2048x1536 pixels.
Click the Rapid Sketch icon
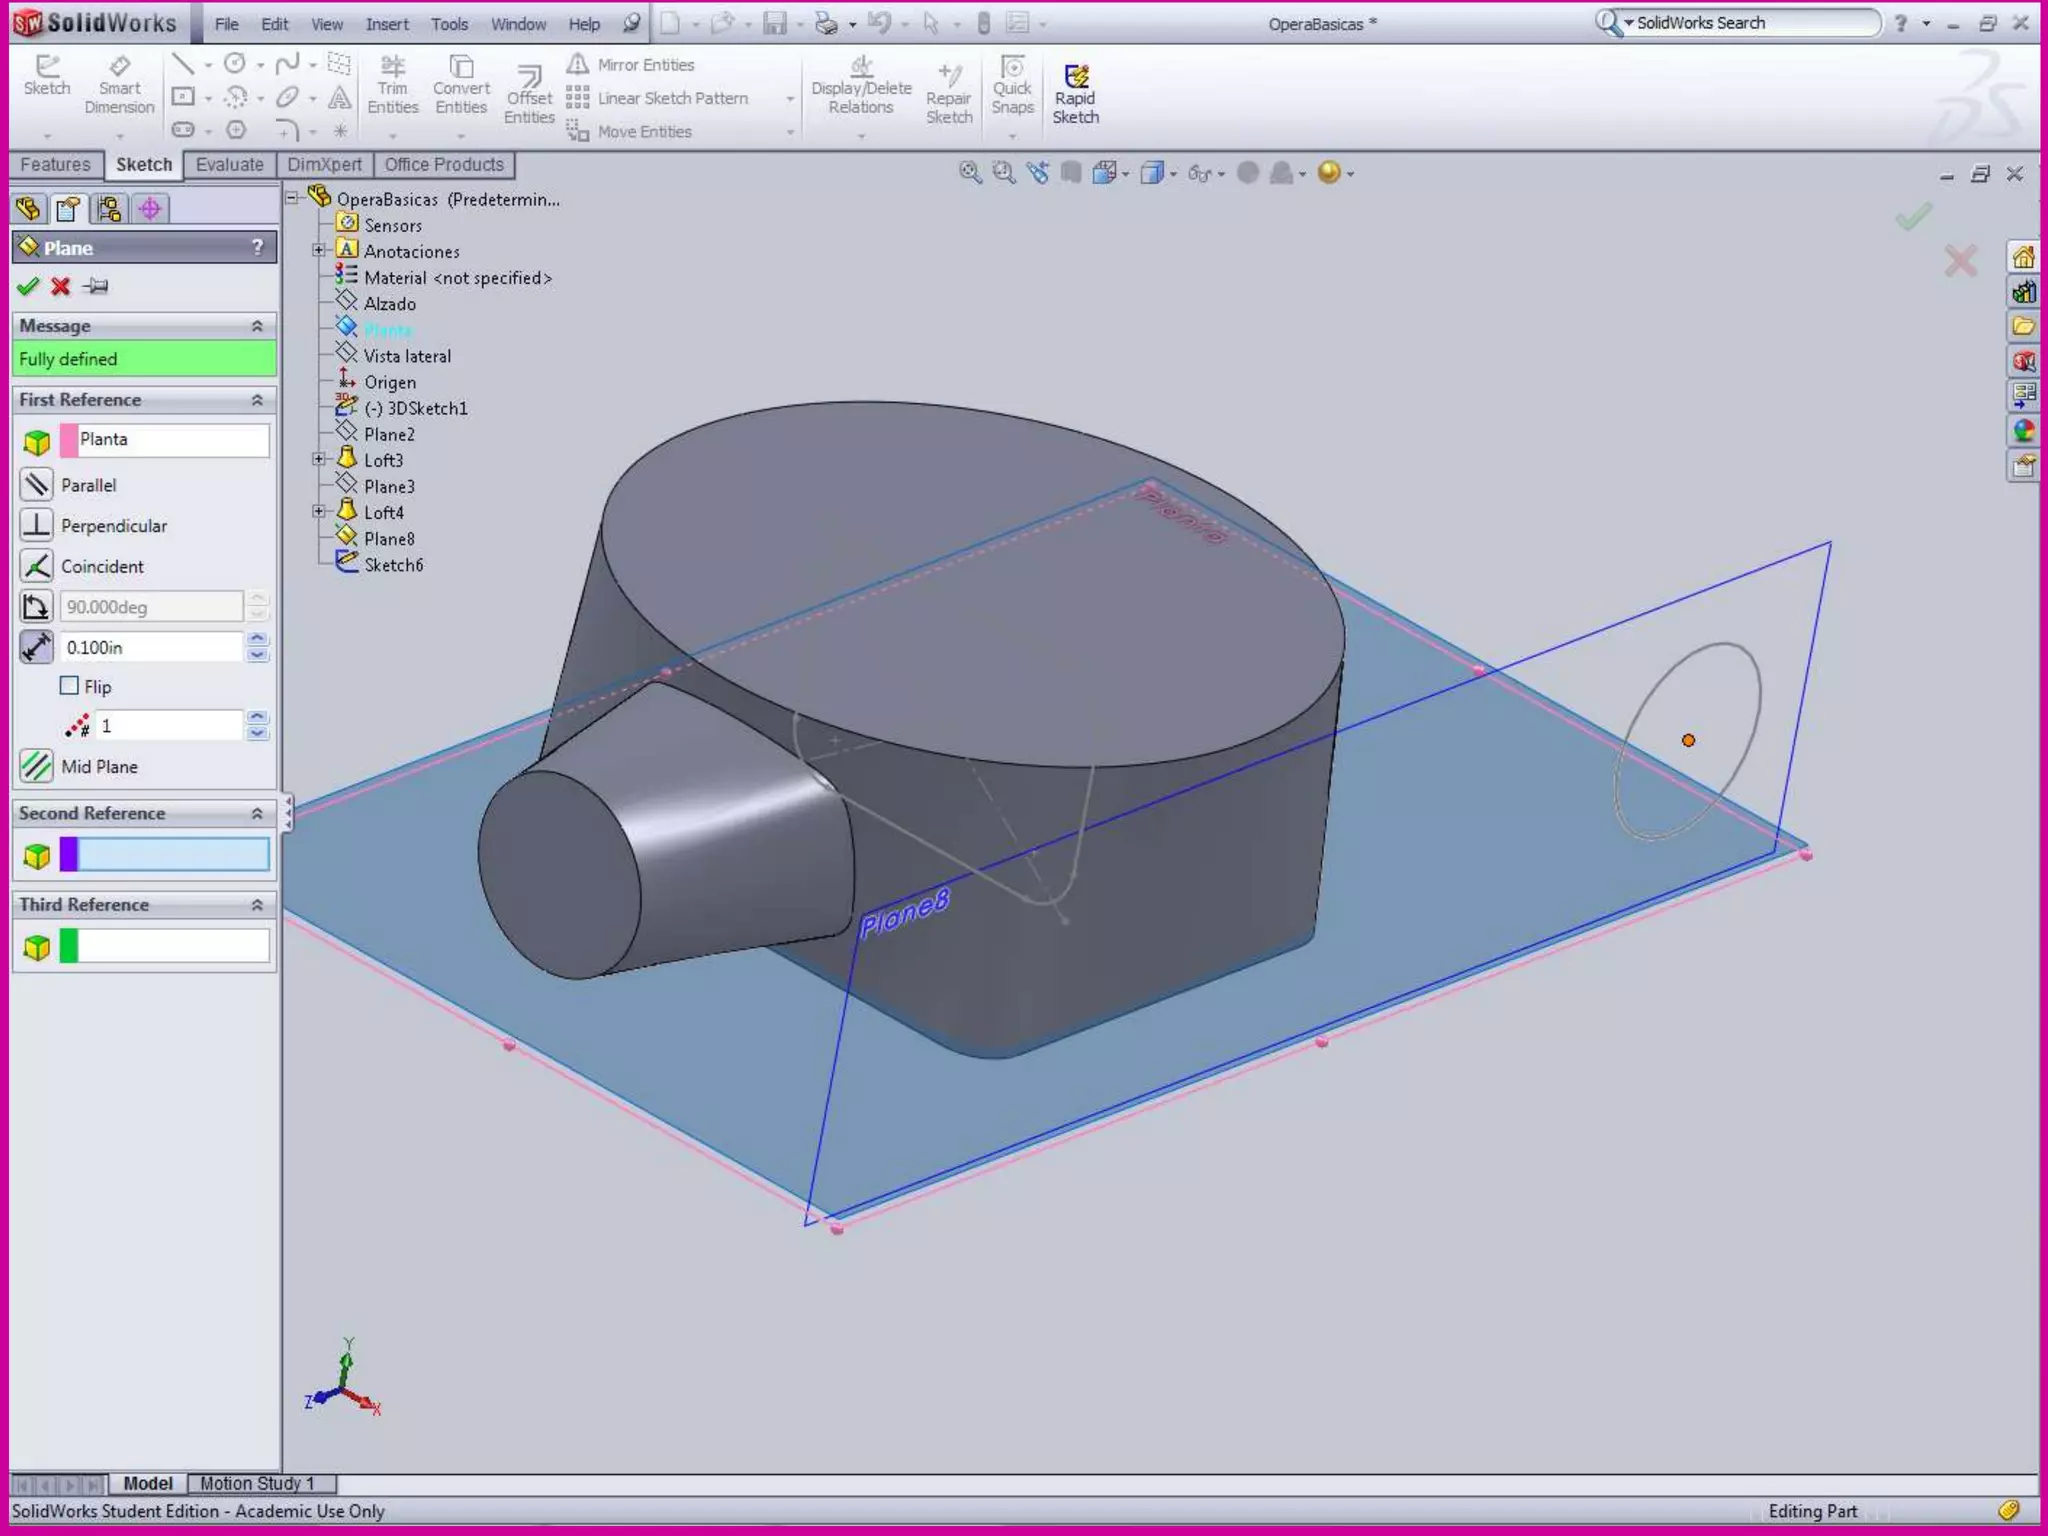click(x=1075, y=78)
